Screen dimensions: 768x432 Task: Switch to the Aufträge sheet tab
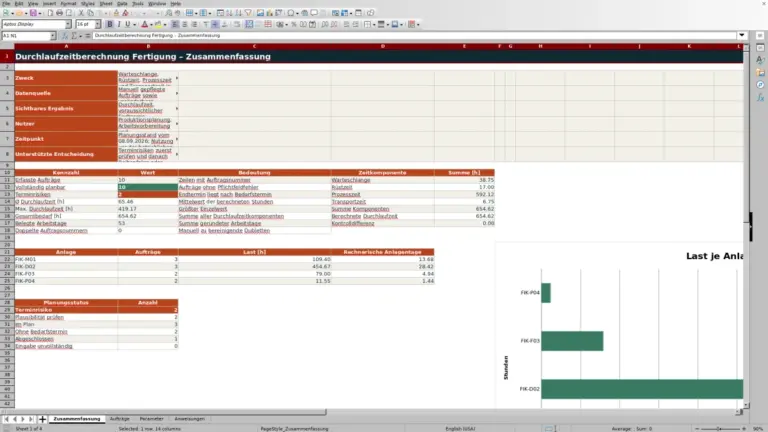point(120,419)
